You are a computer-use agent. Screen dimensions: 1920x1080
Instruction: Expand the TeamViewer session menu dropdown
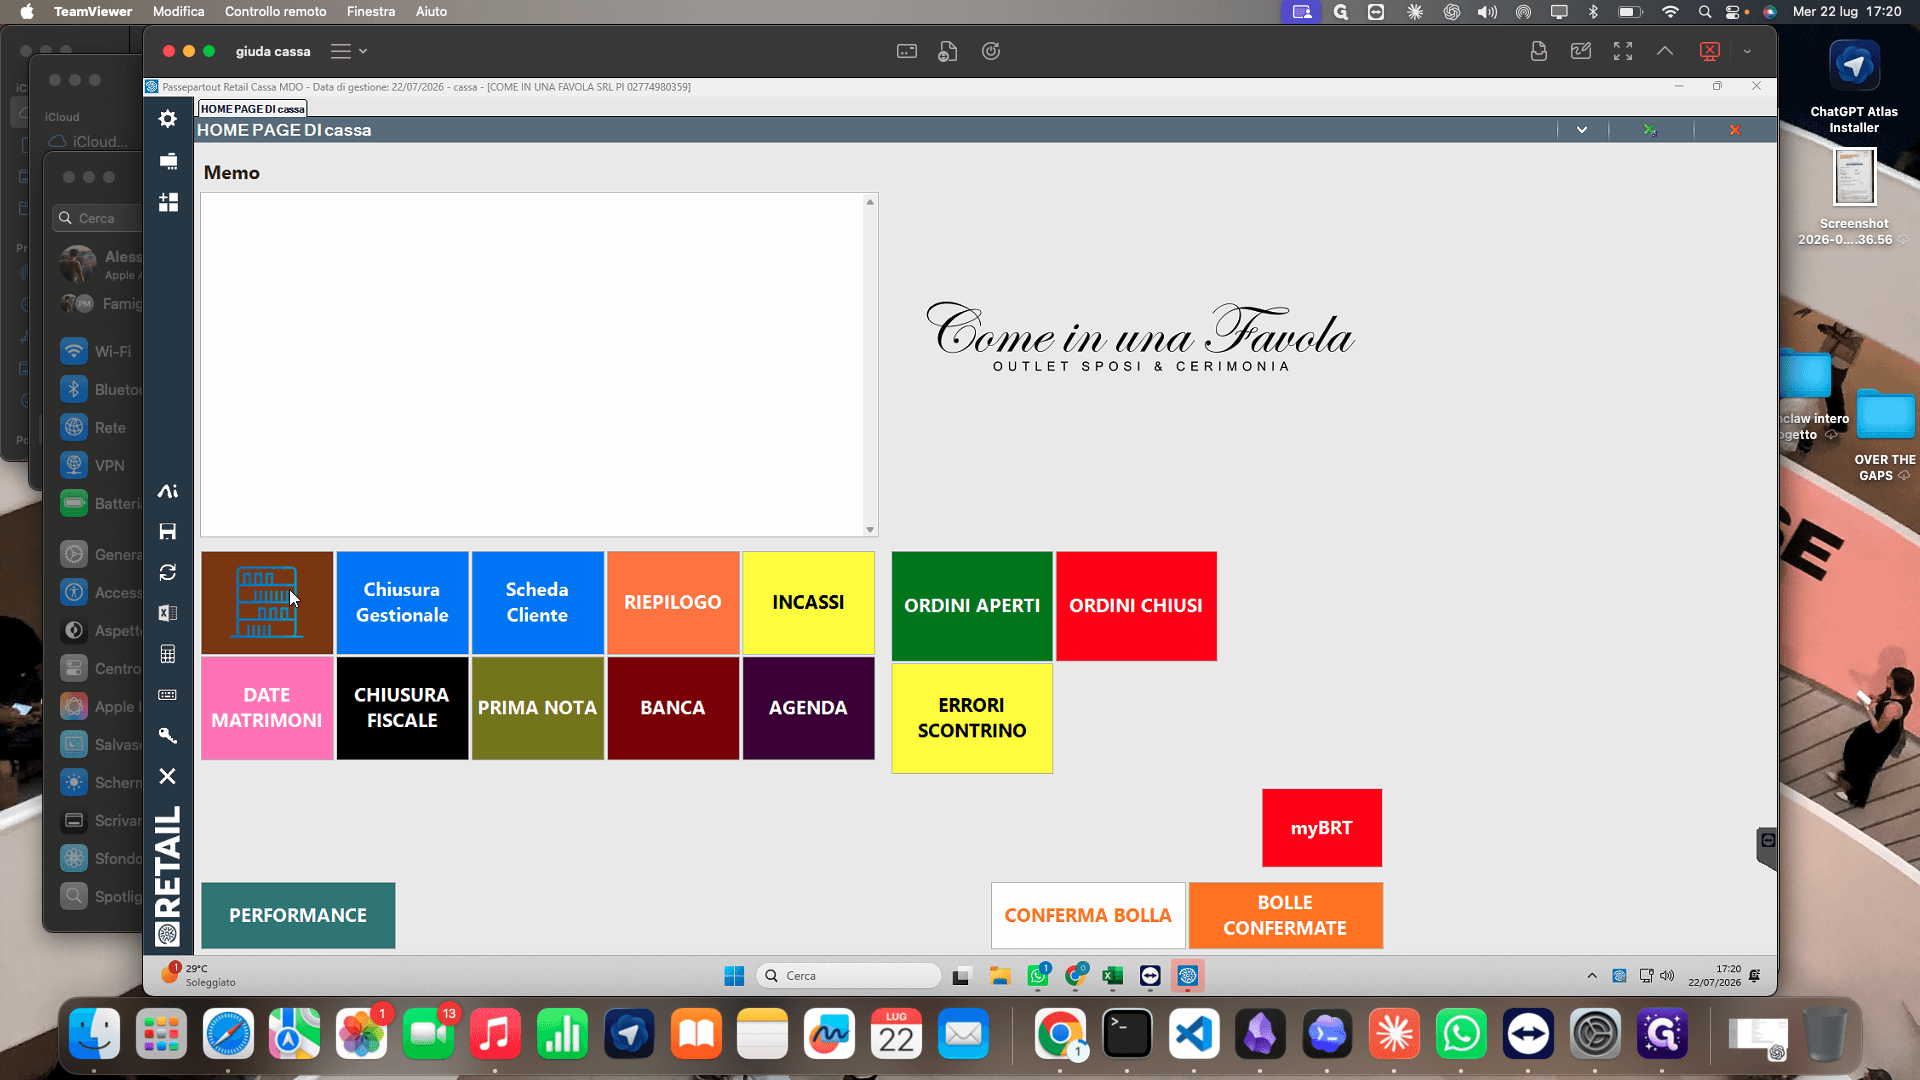[349, 51]
